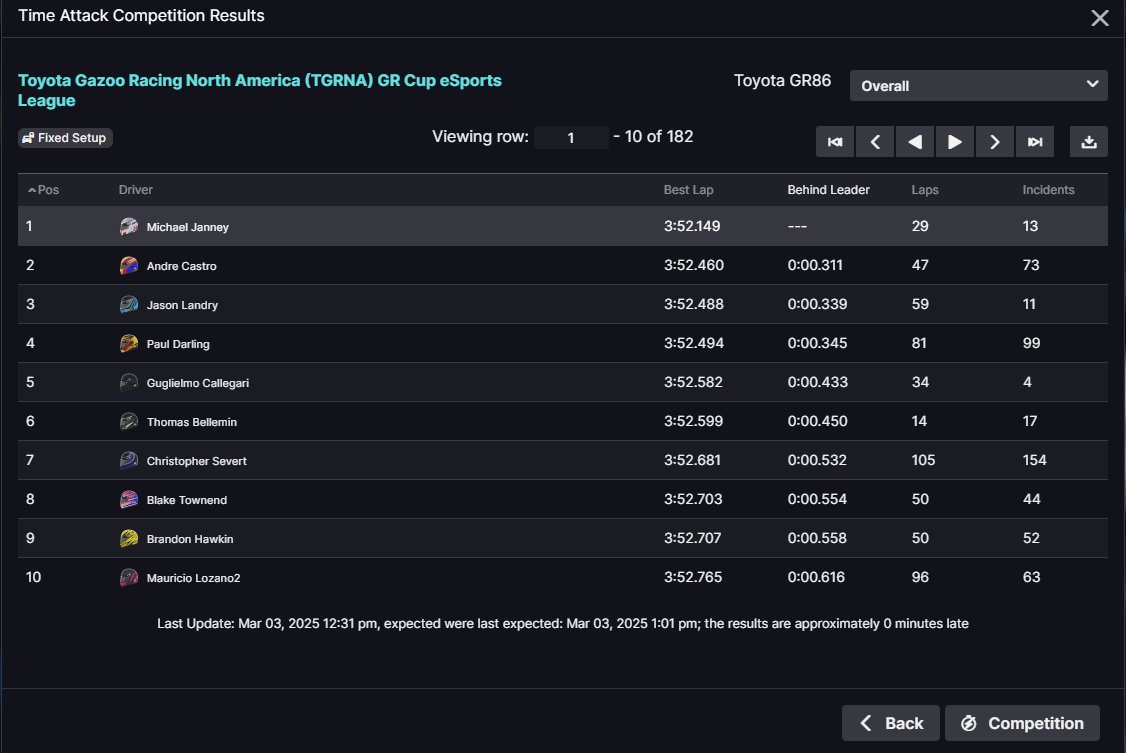Click the '10 of 182' row count
This screenshot has height=753, width=1126.
[x=659, y=136]
